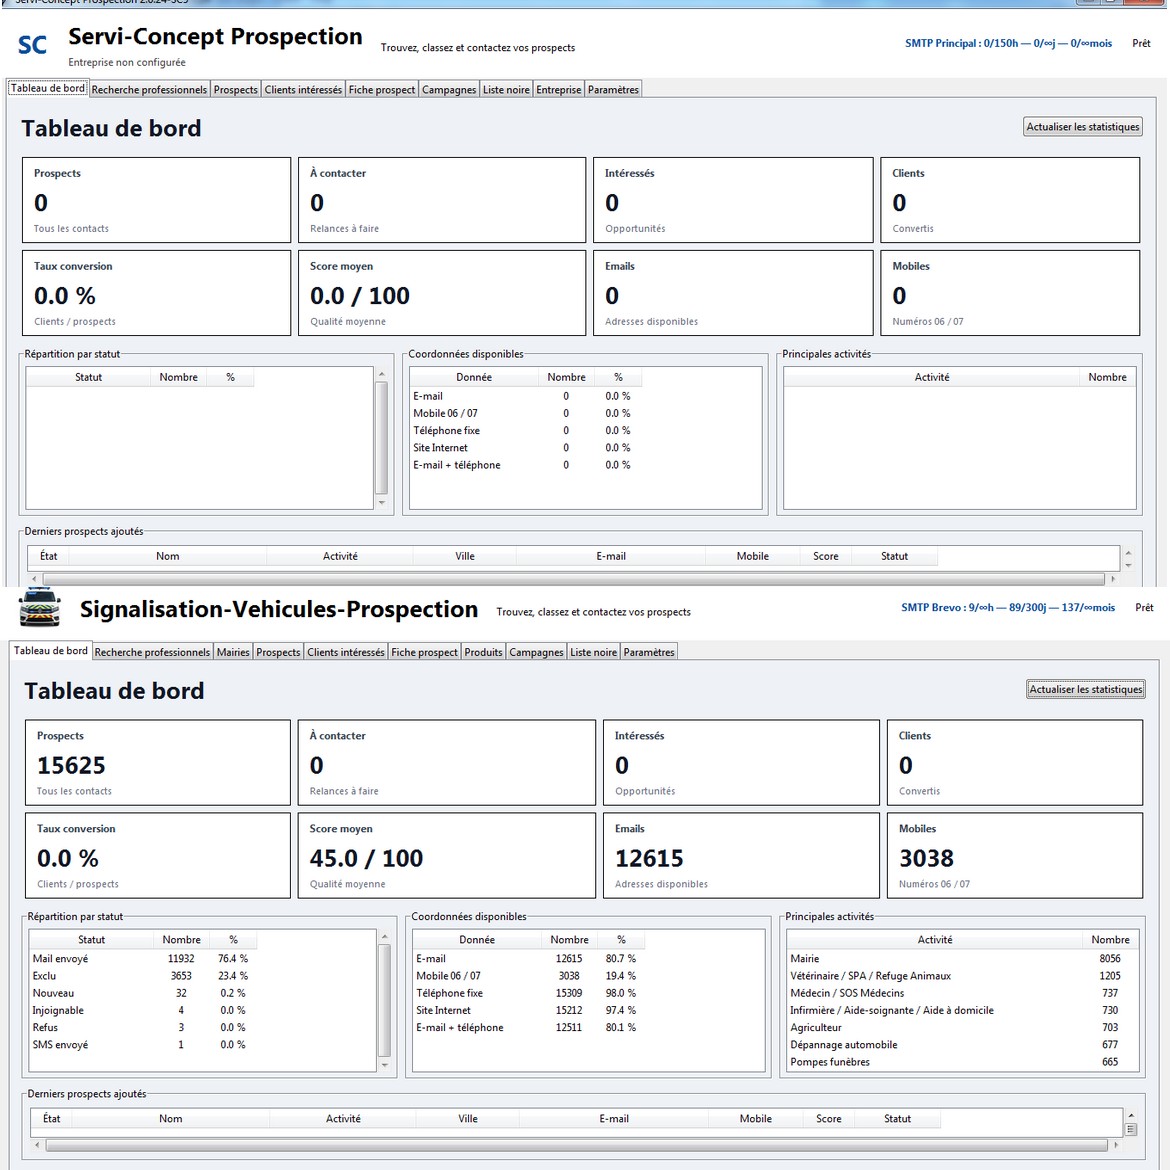Select 'Médecin / SOS Médecins' activity row

[963, 993]
